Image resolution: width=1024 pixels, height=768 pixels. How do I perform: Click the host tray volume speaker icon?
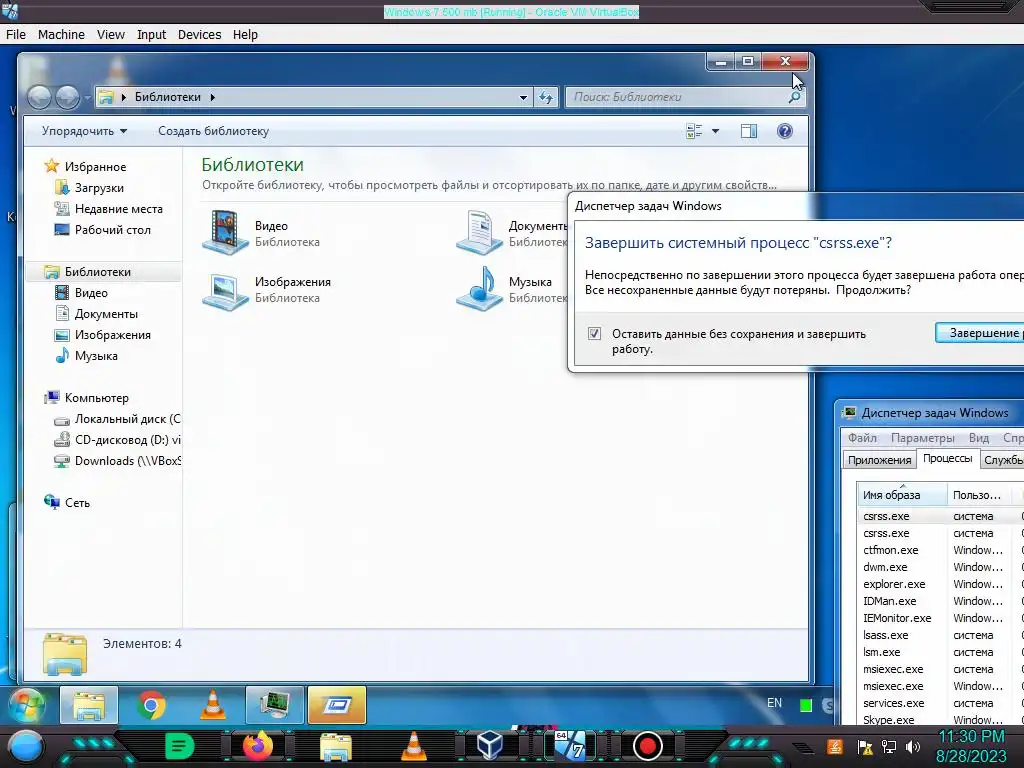[x=913, y=746]
